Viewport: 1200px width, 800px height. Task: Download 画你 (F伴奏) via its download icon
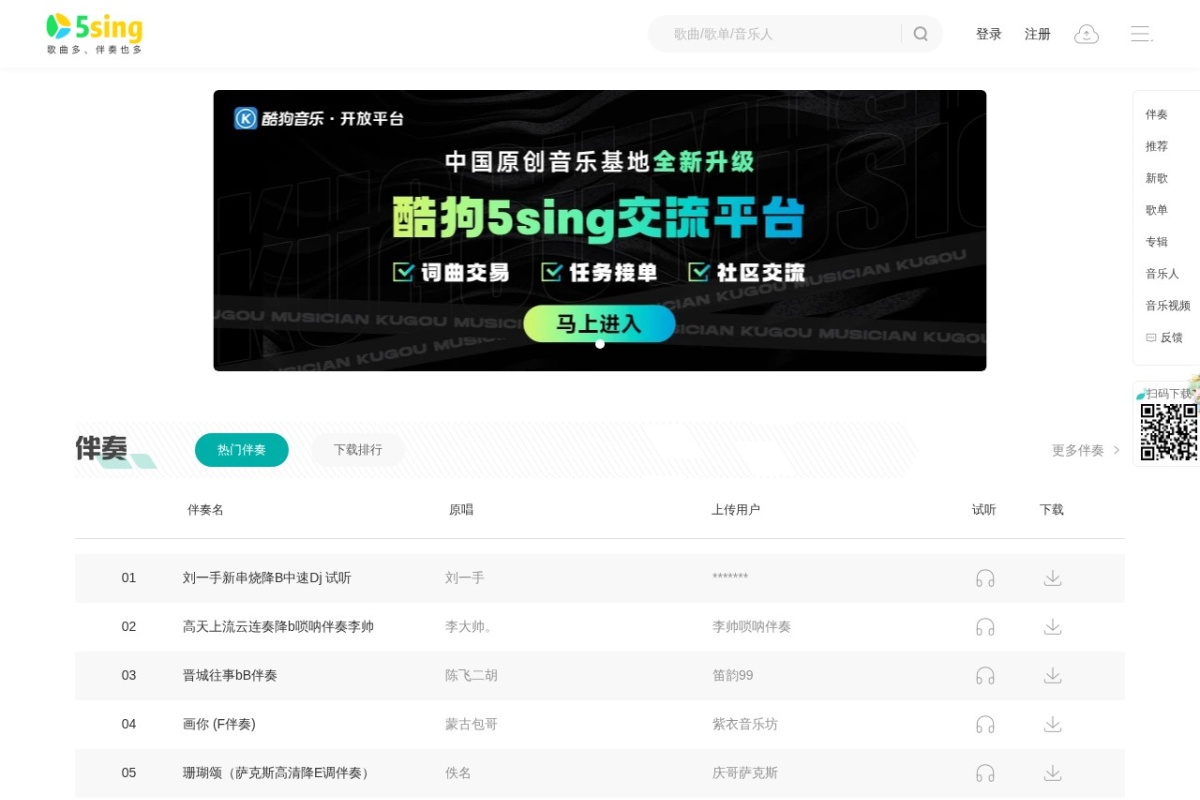click(x=1052, y=724)
